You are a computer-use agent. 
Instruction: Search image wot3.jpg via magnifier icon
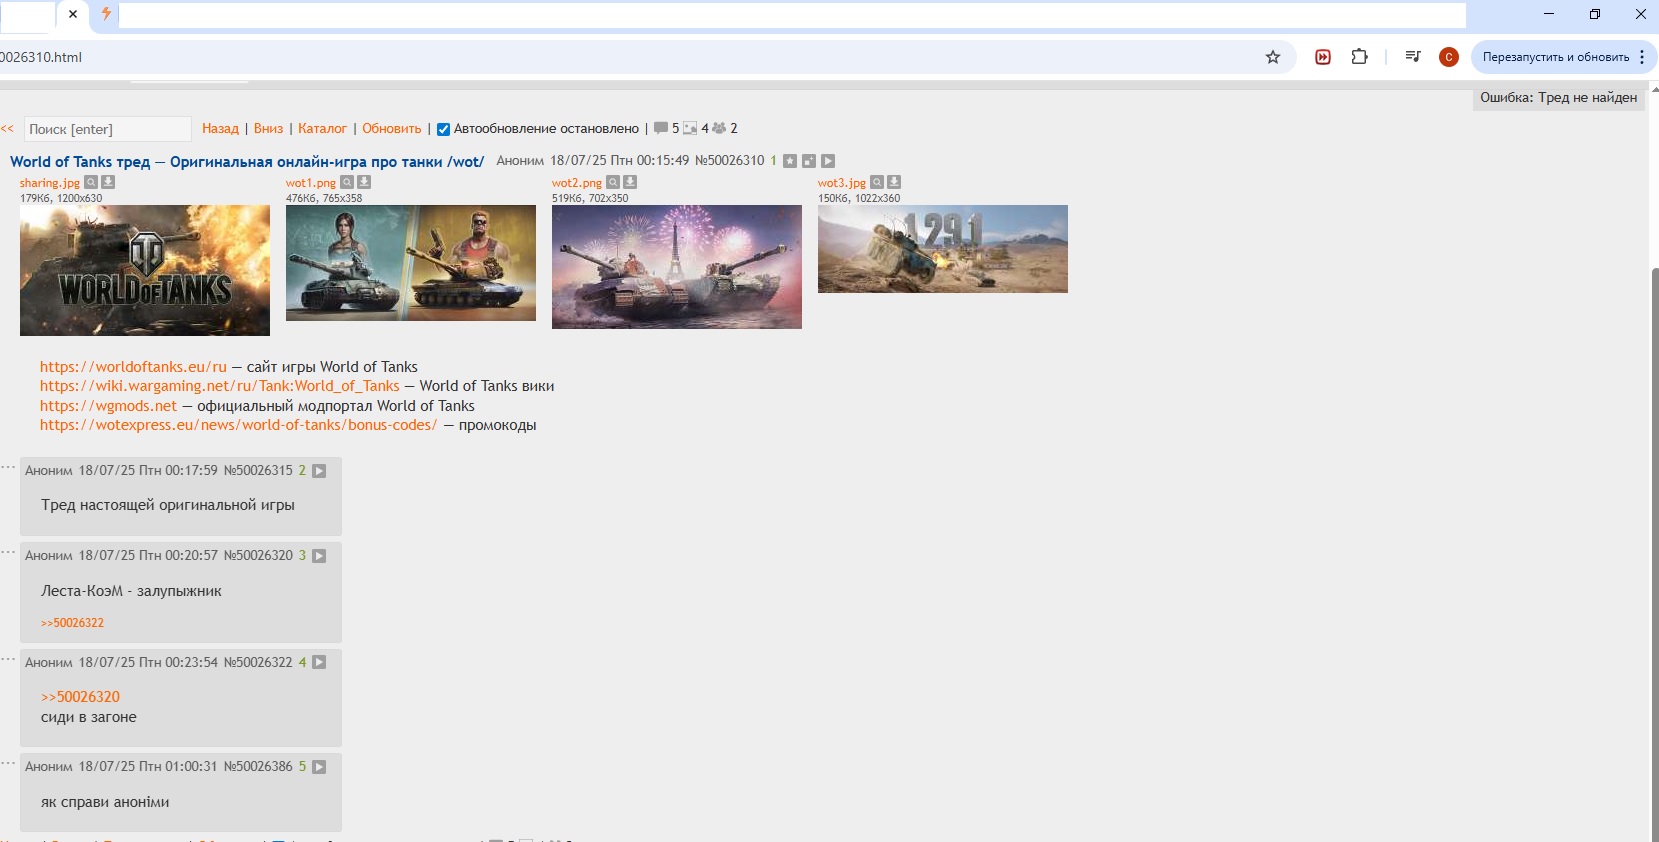click(877, 182)
